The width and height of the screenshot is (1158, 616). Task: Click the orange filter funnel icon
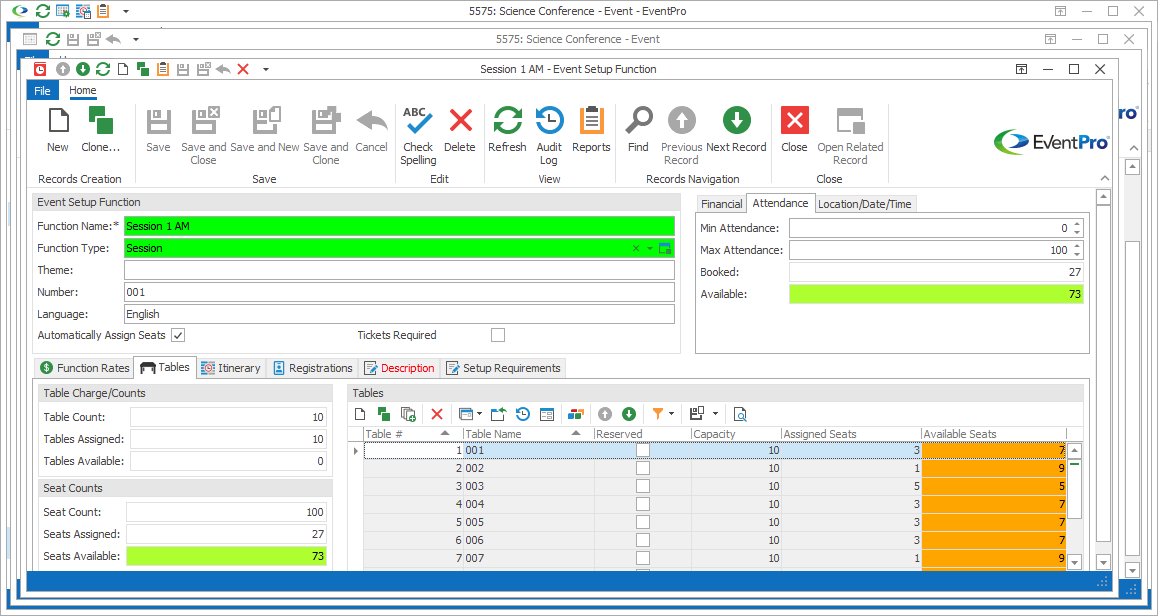[x=657, y=414]
